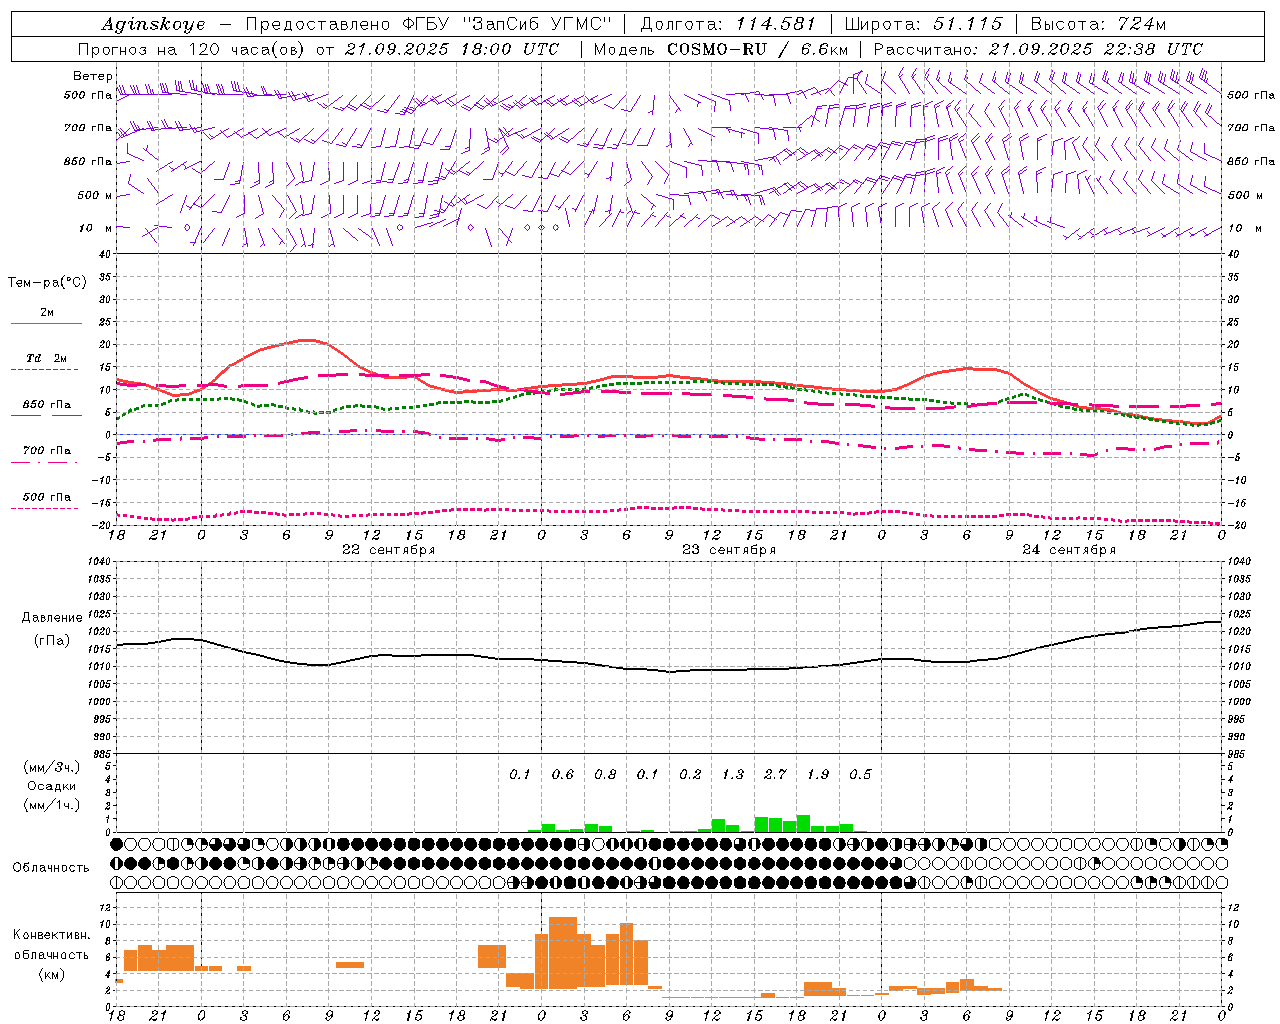Click the Осадки precipitation label

[x=52, y=786]
